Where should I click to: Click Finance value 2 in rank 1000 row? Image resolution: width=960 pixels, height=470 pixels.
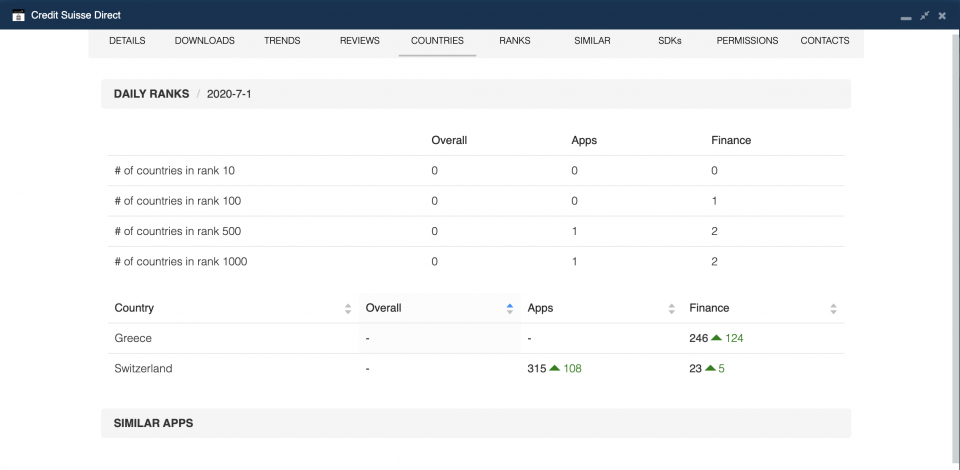tap(714, 261)
